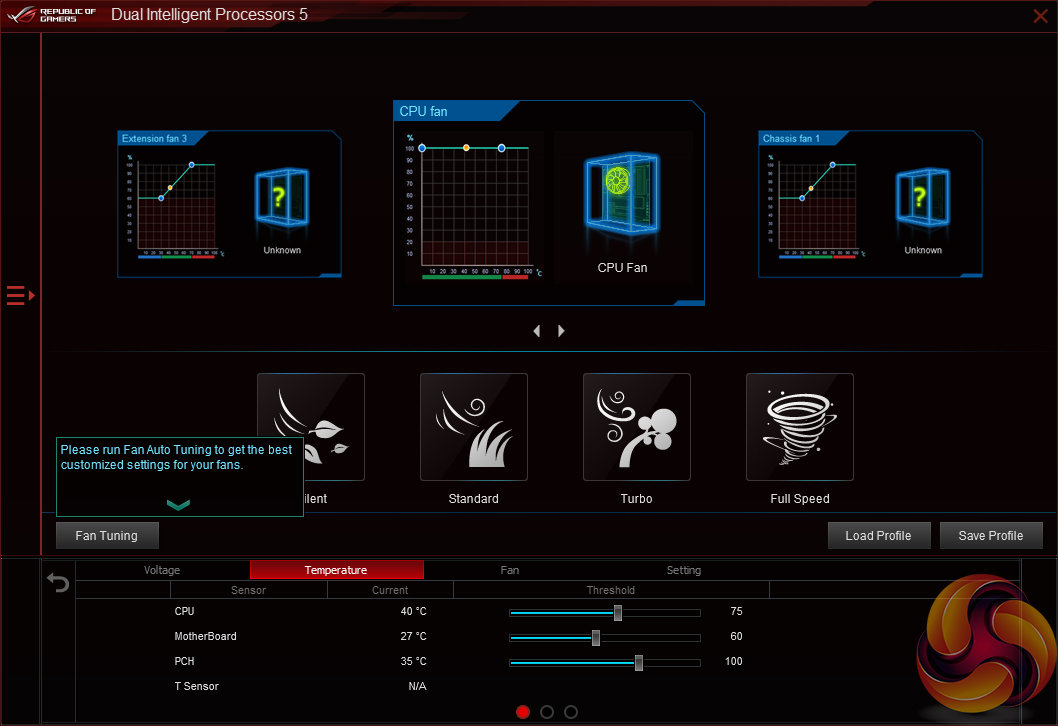The width and height of the screenshot is (1058, 726).
Task: Click the Sensor column header
Action: (x=248, y=590)
